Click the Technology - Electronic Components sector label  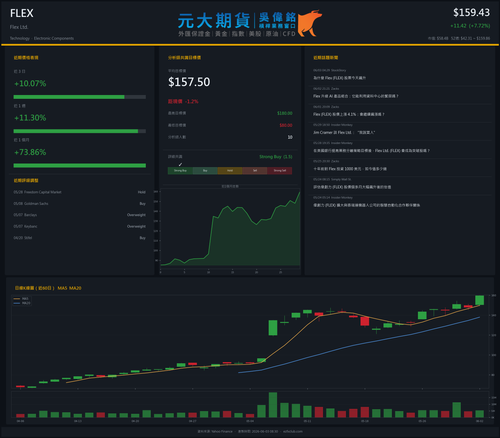tap(42, 38)
